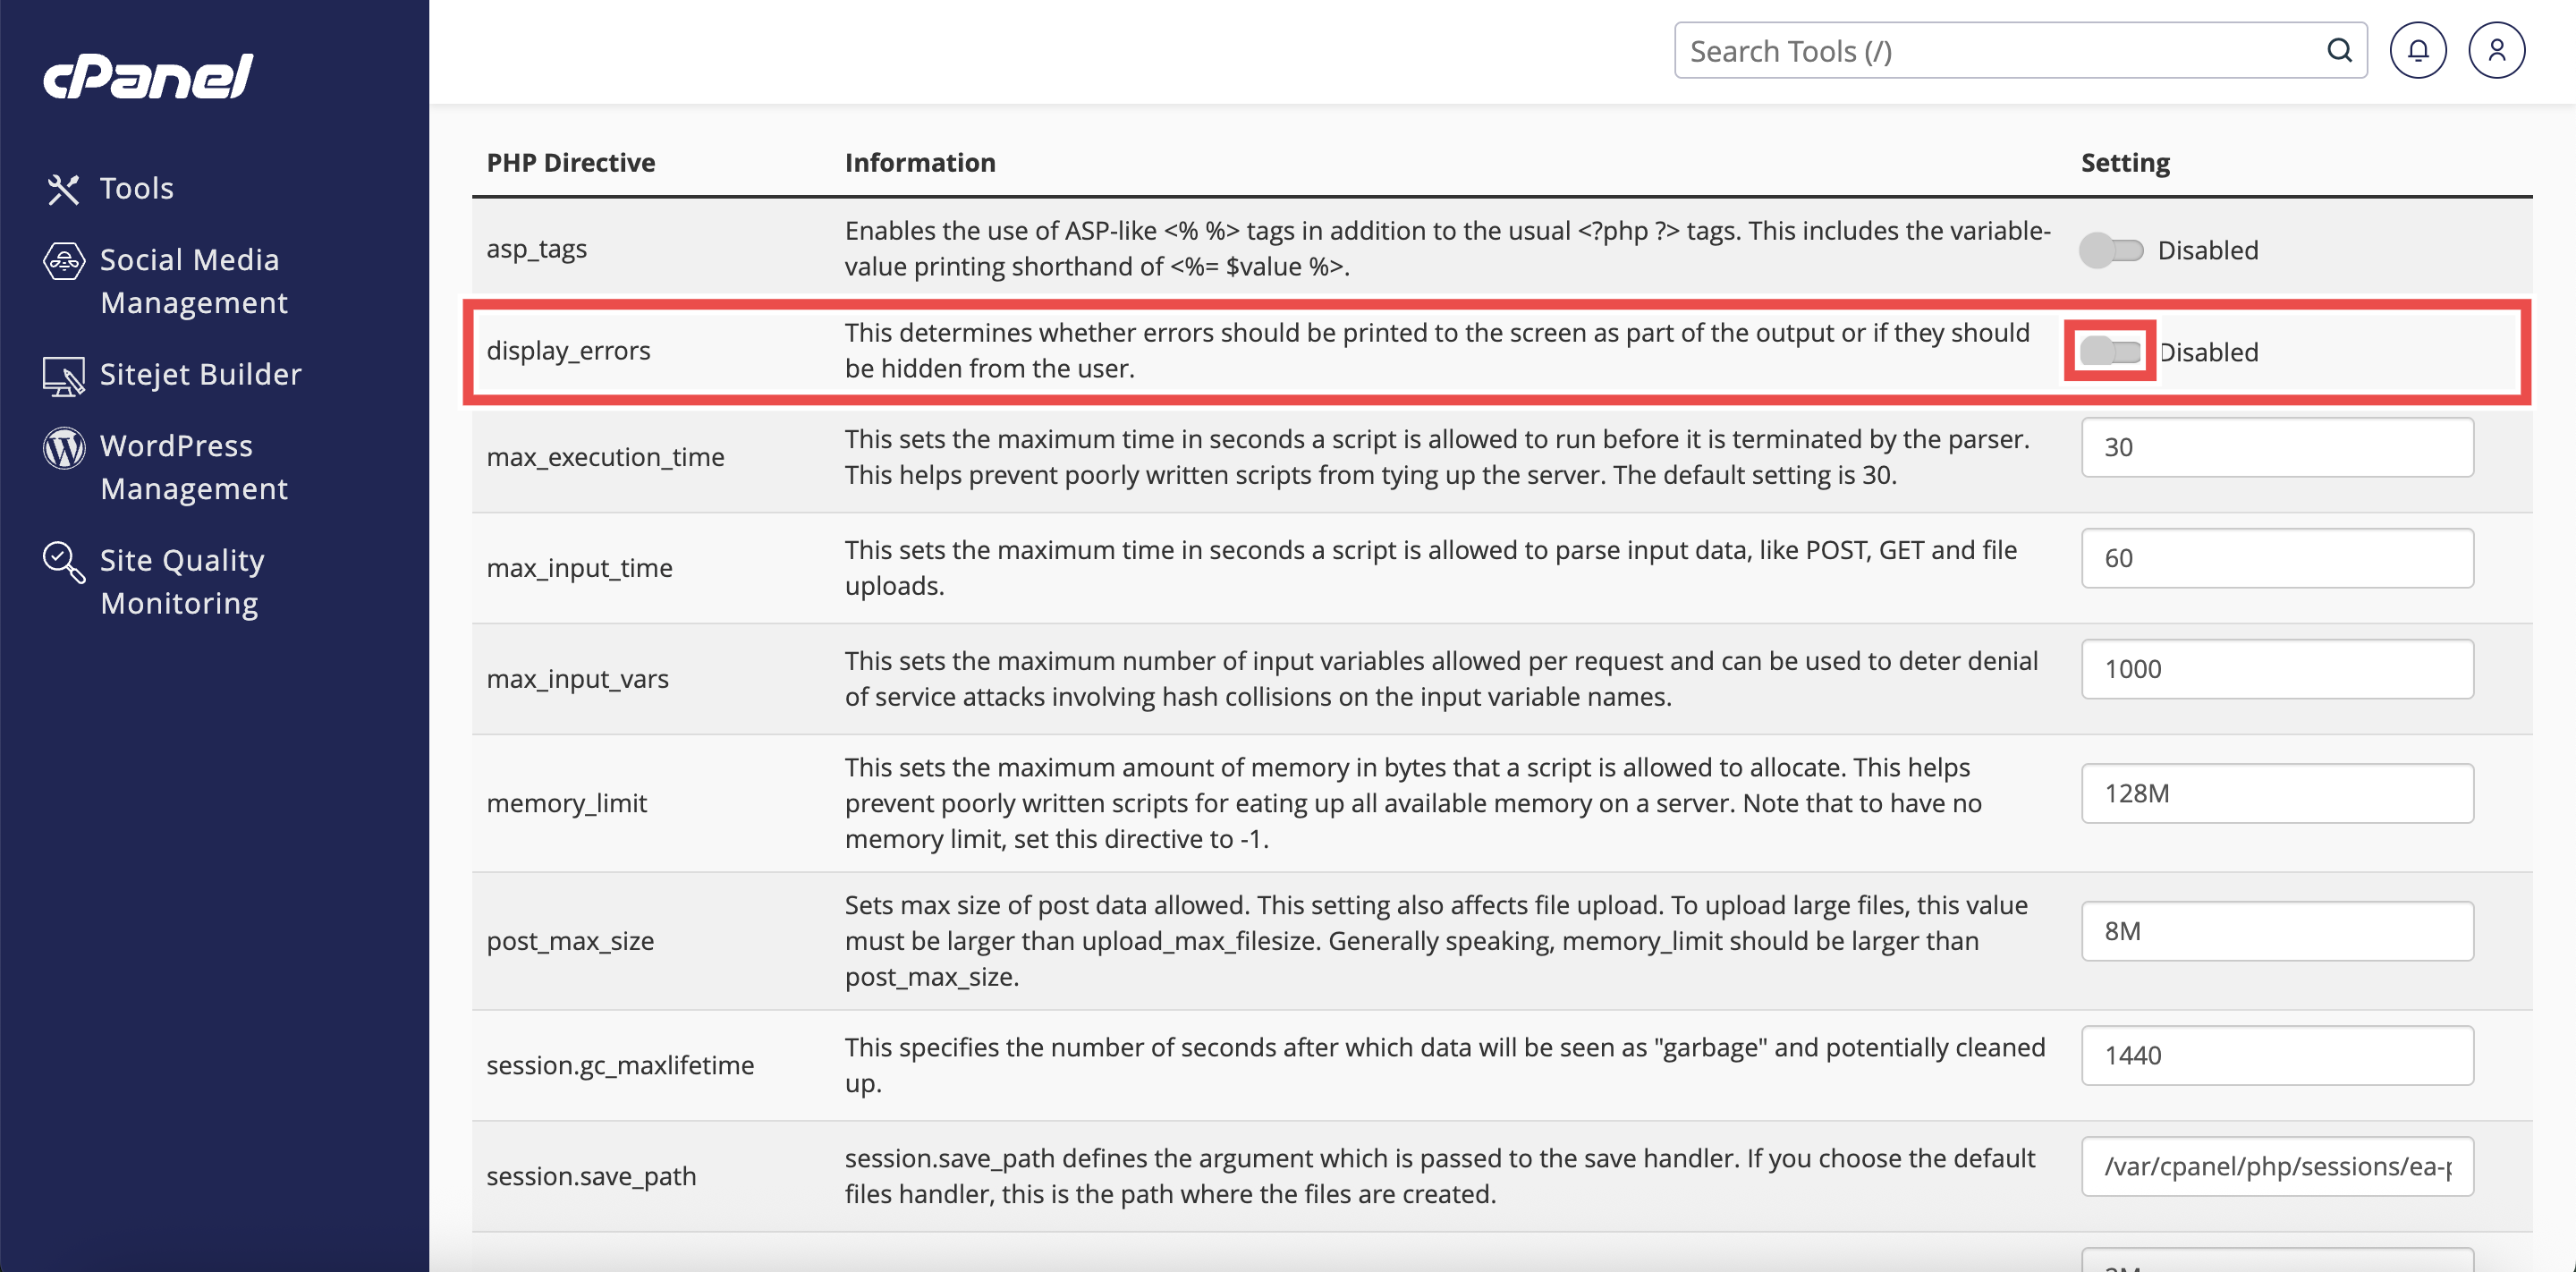Image resolution: width=2576 pixels, height=1272 pixels.
Task: Click the WordPress Management logo icon
Action: (x=63, y=447)
